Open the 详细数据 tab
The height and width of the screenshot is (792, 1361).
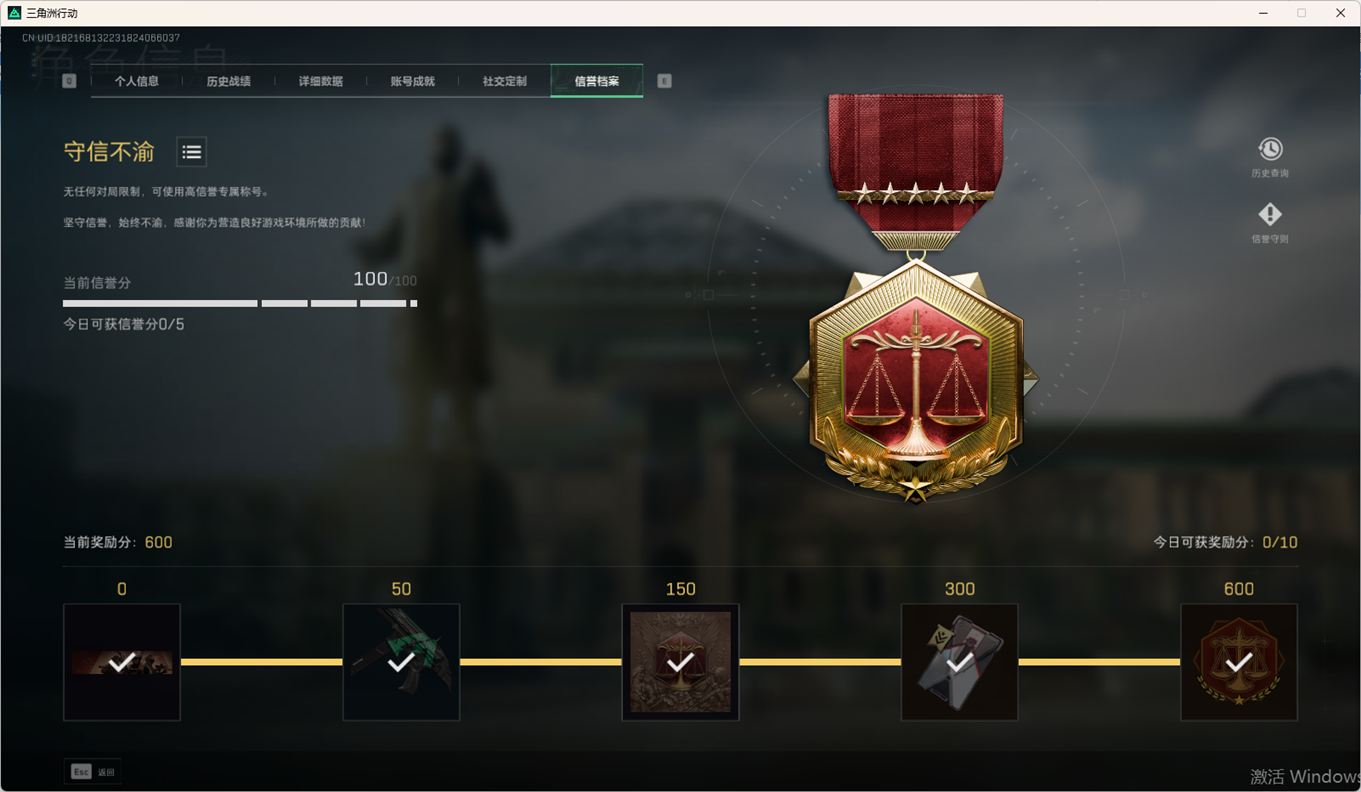pos(320,81)
